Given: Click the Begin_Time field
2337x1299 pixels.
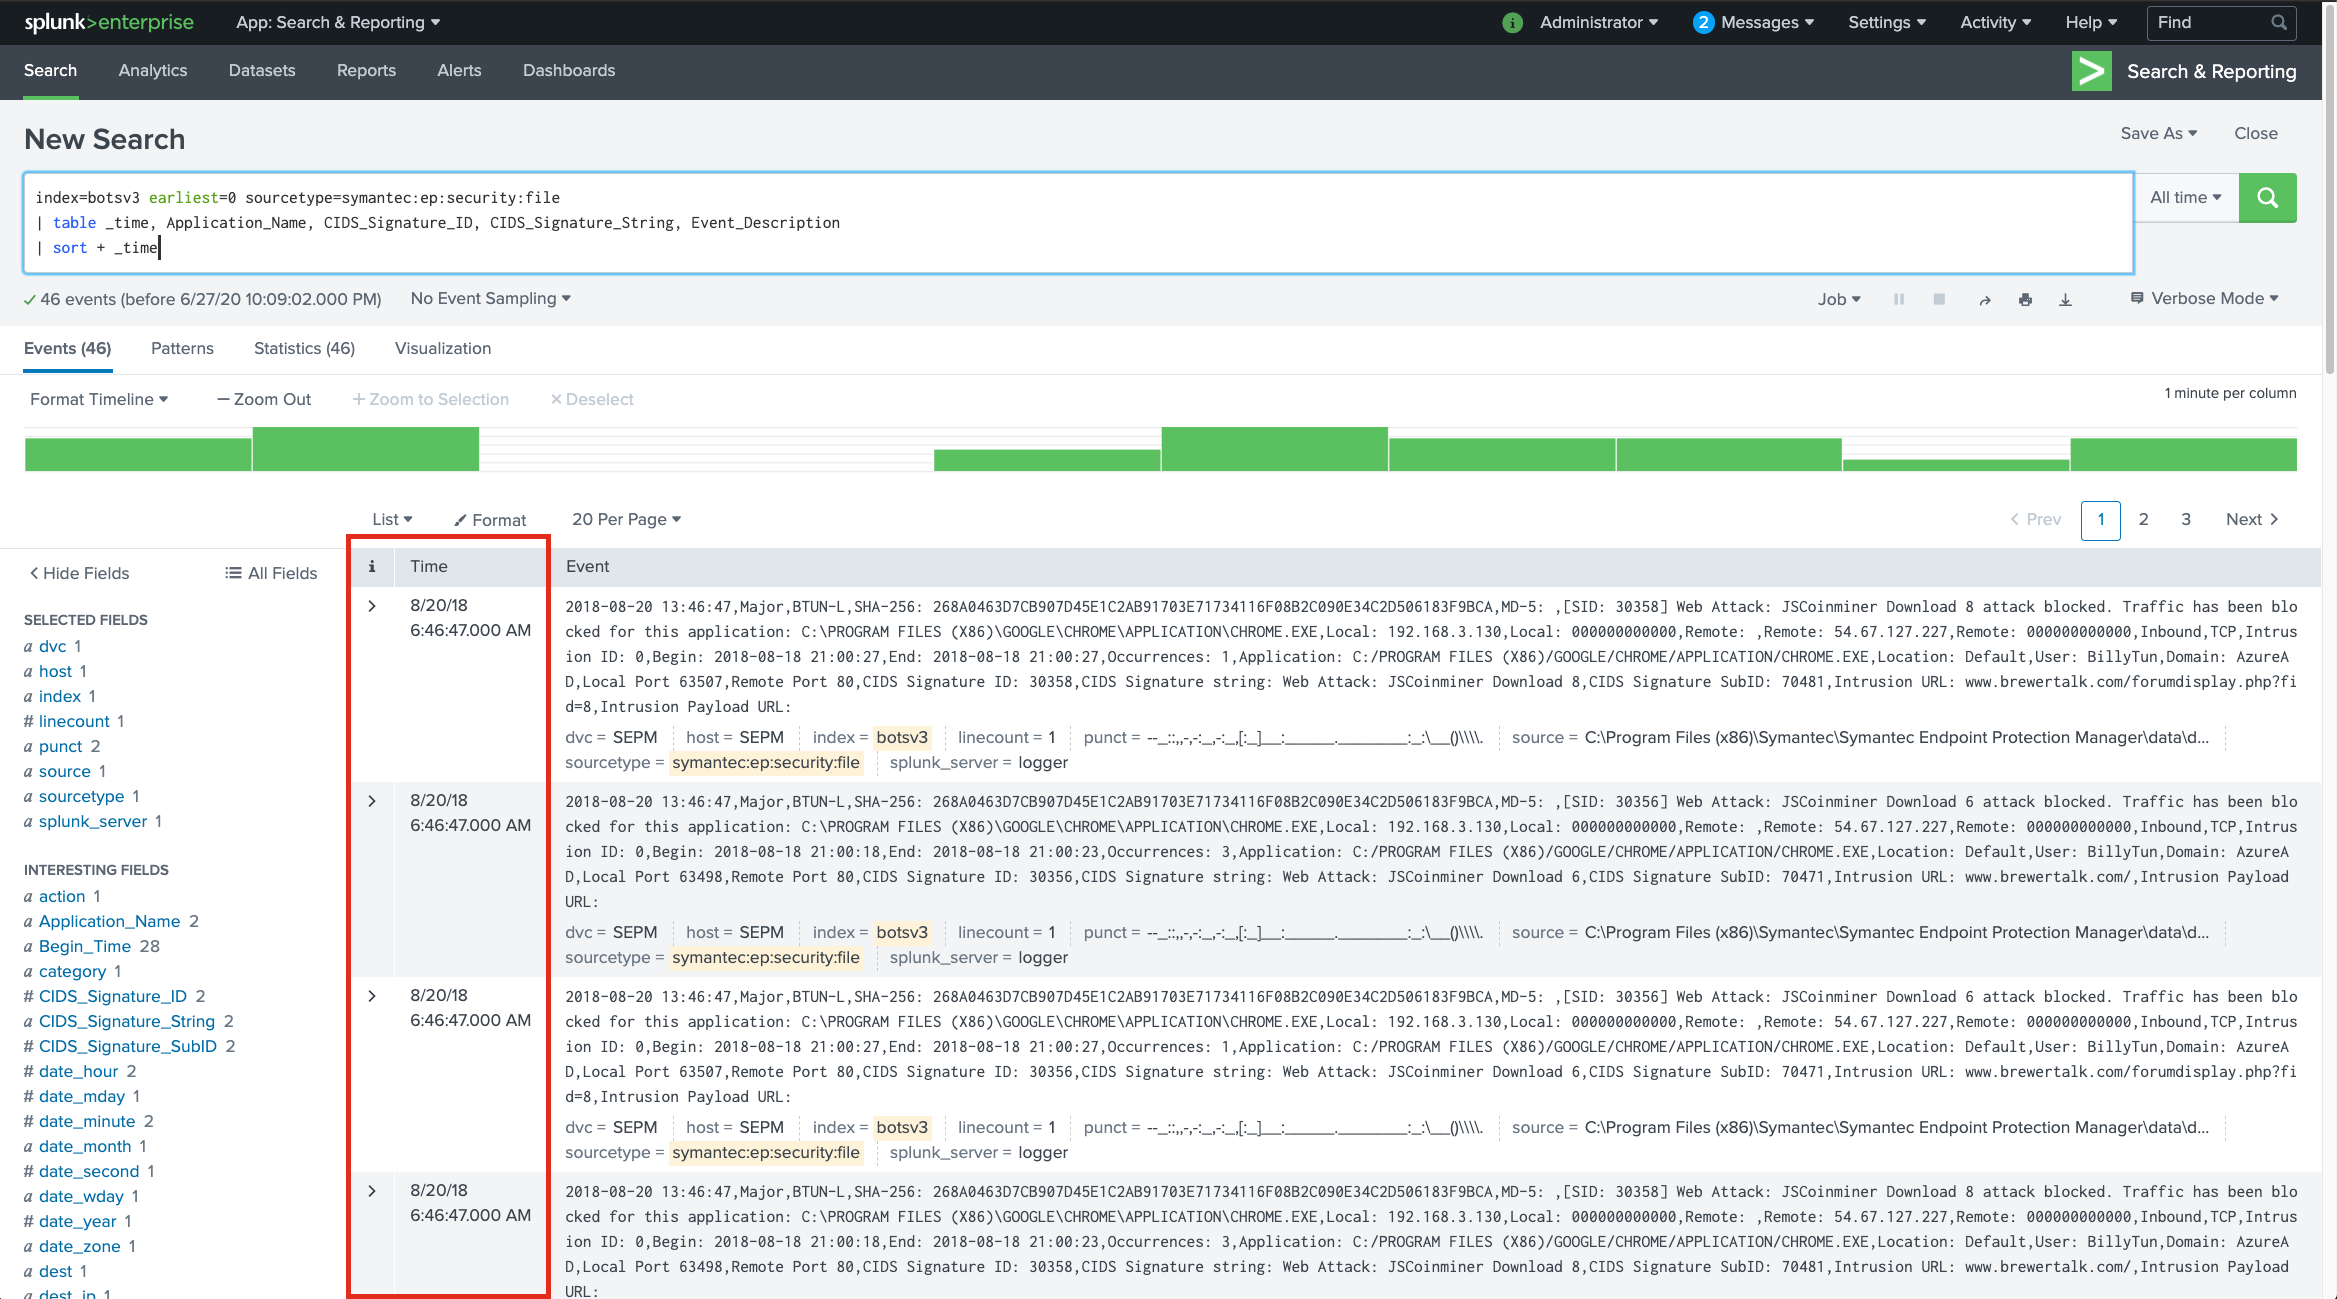Looking at the screenshot, I should click(85, 946).
